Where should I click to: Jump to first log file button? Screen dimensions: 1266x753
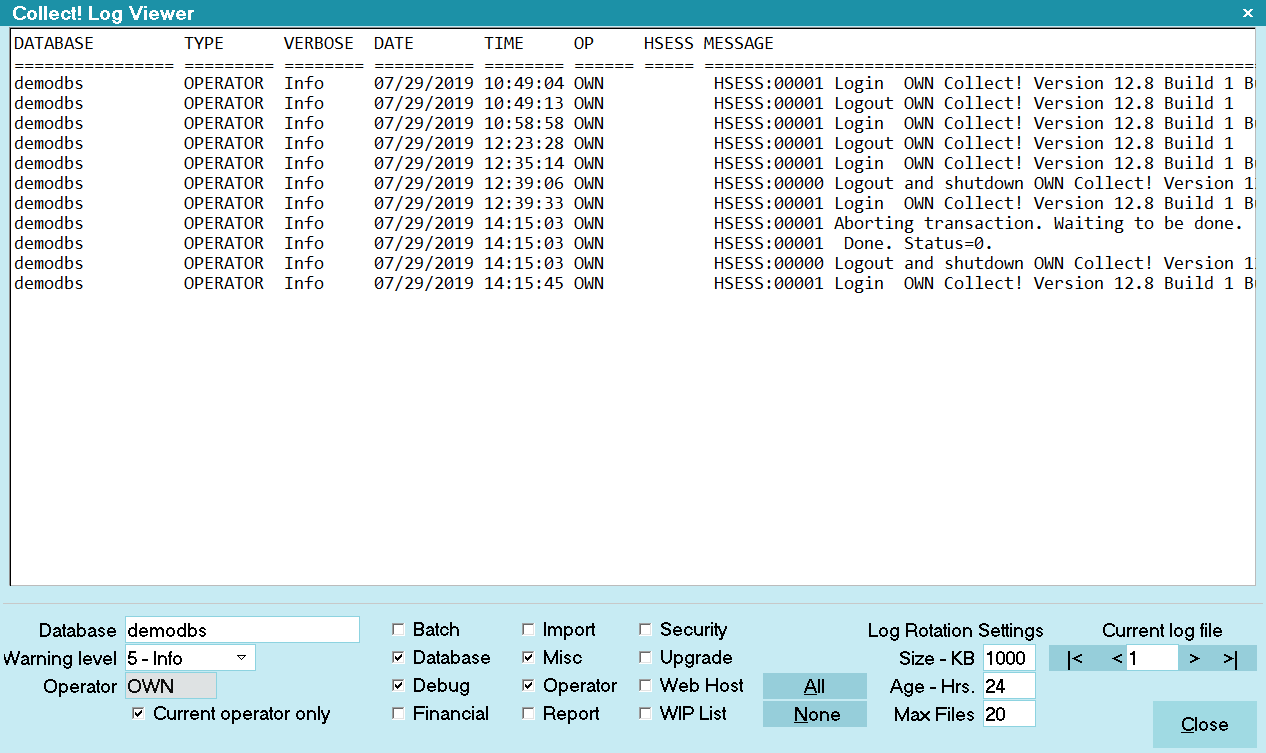[1075, 658]
